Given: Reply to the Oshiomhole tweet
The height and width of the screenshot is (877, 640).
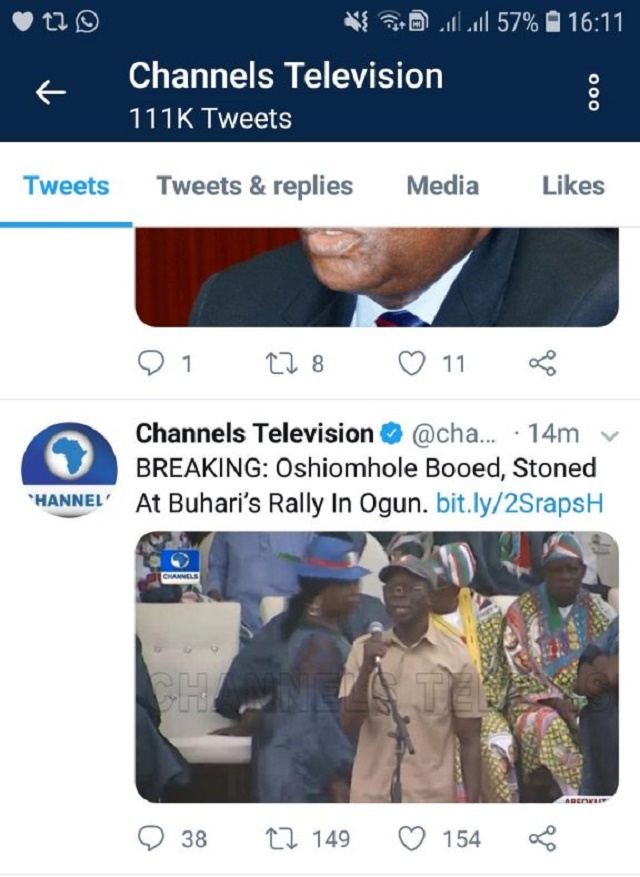Looking at the screenshot, I should point(151,838).
